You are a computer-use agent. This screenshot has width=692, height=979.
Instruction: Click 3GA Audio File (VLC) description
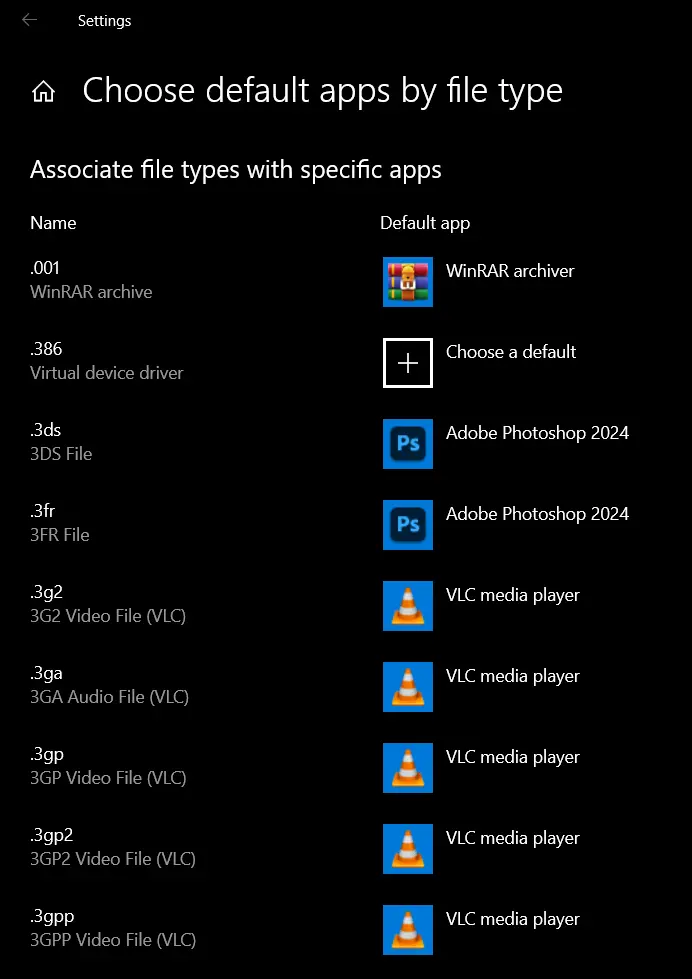click(x=109, y=697)
